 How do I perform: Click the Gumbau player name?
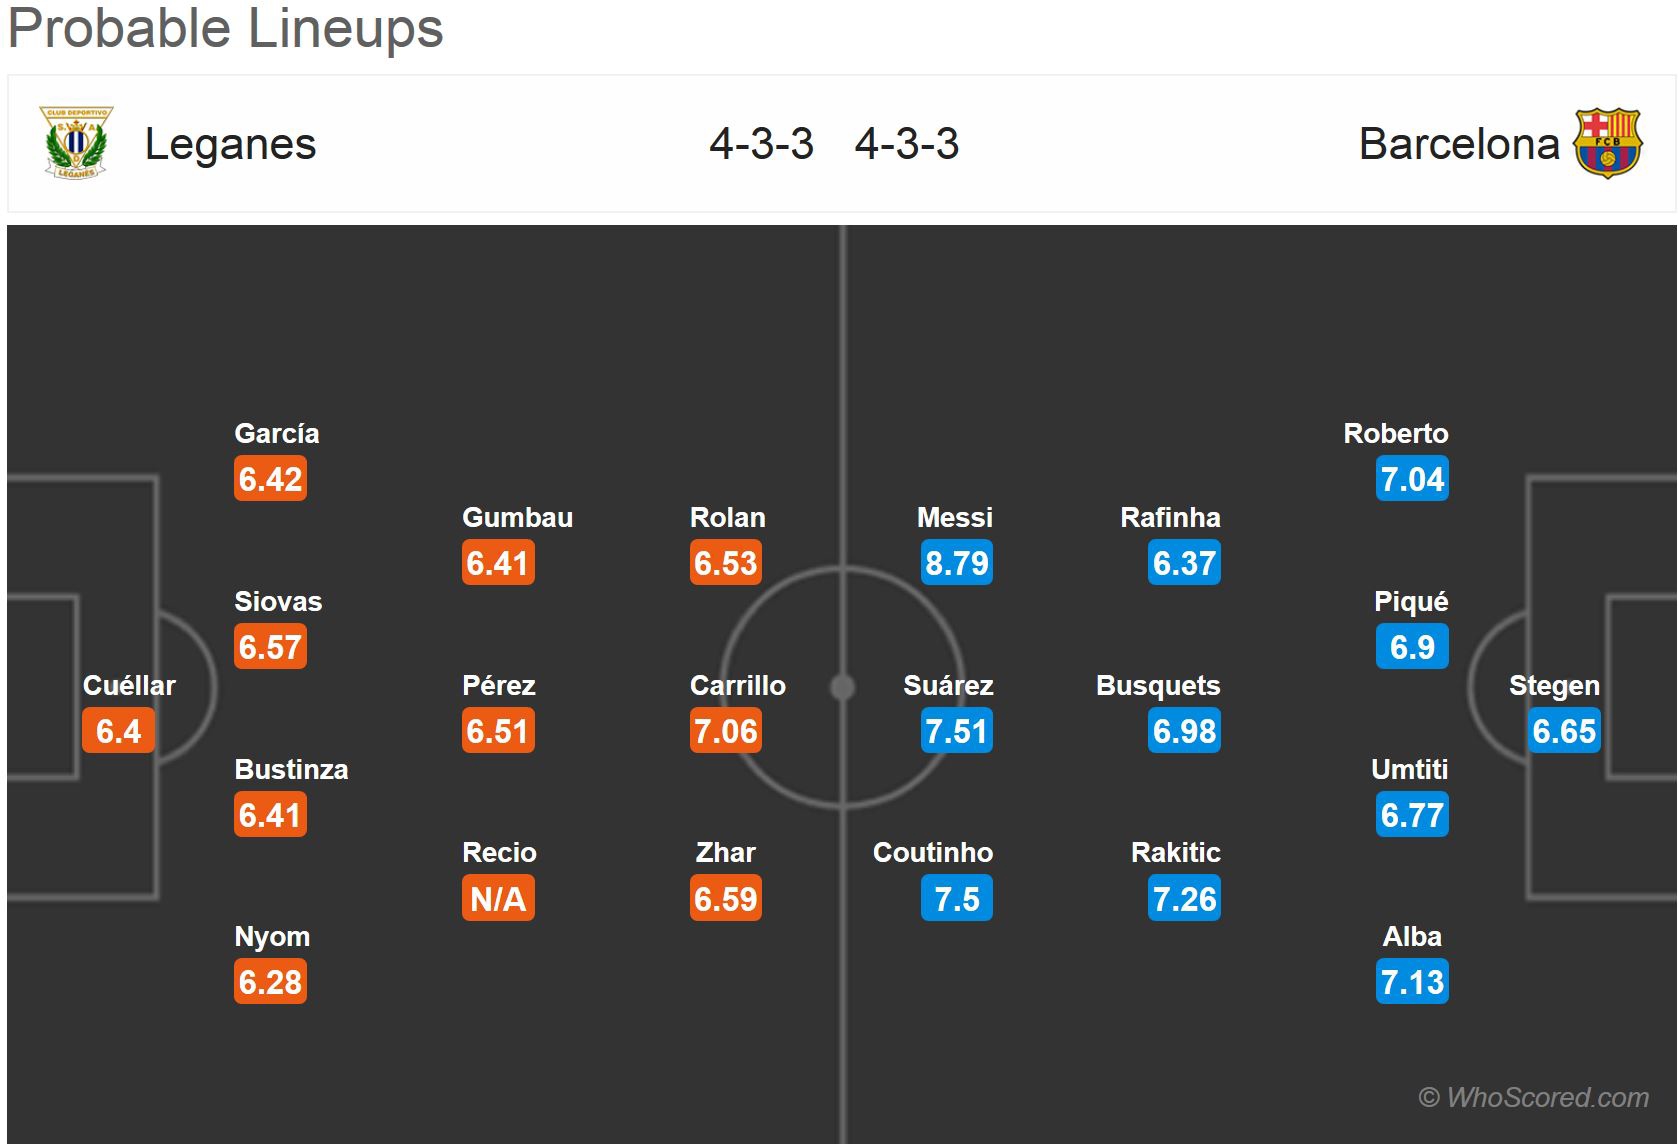[x=517, y=517]
